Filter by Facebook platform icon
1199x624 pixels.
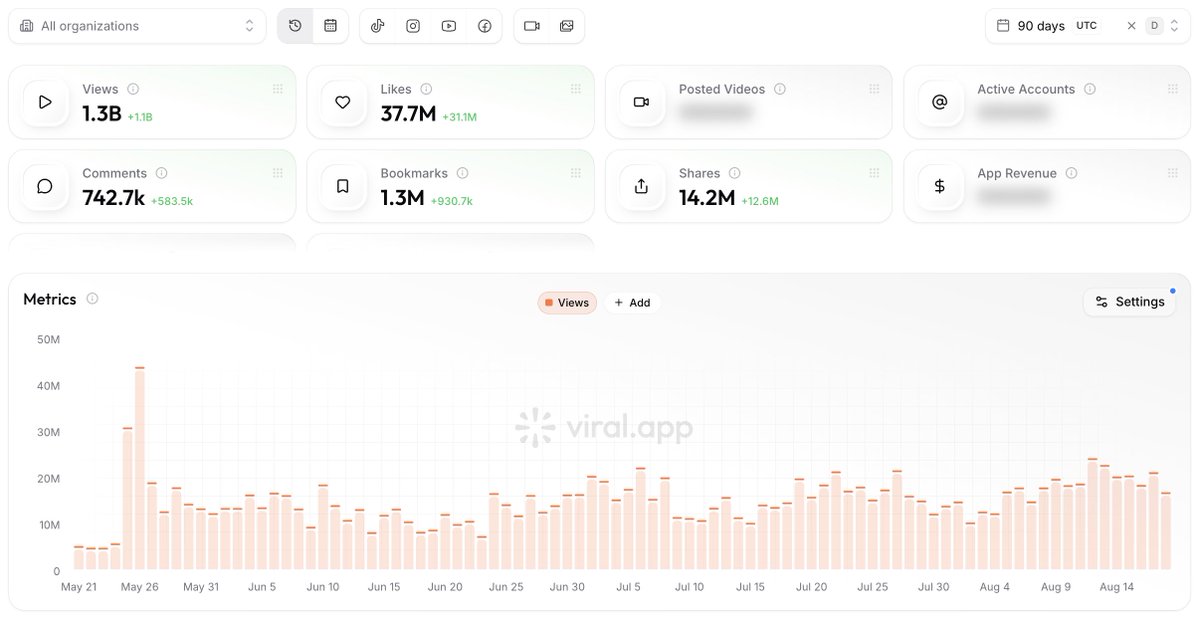484,26
